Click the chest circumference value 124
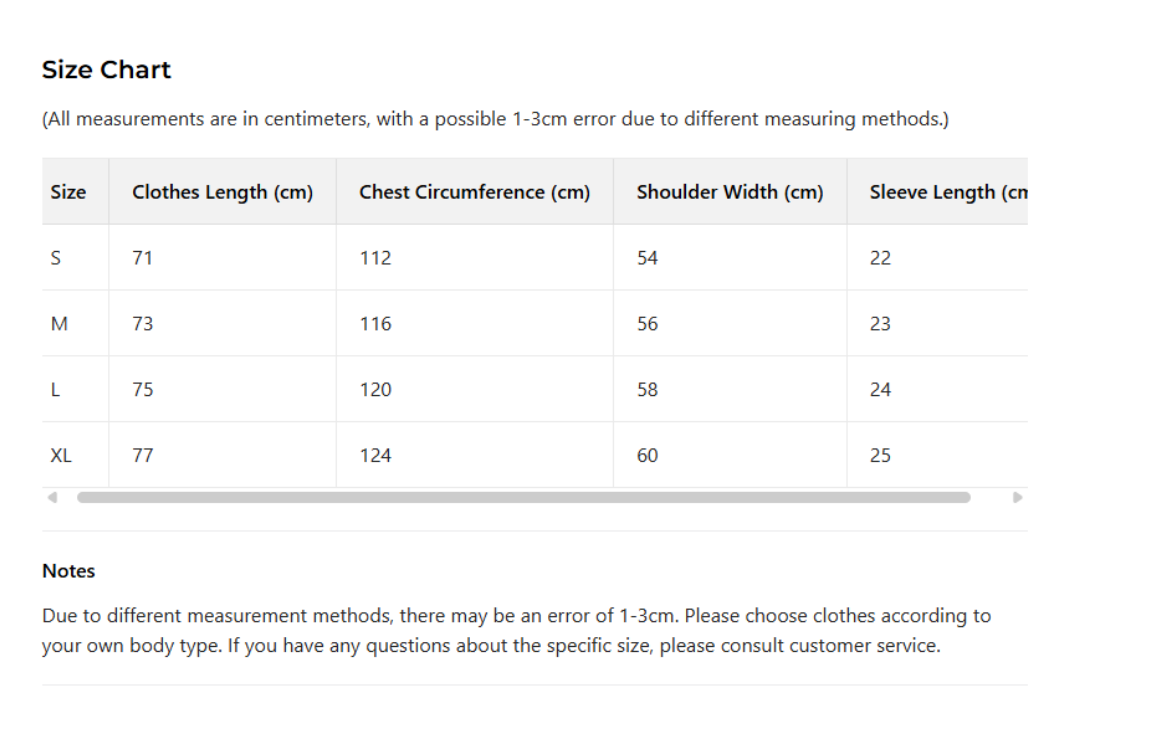This screenshot has height=729, width=1156. tap(375, 456)
